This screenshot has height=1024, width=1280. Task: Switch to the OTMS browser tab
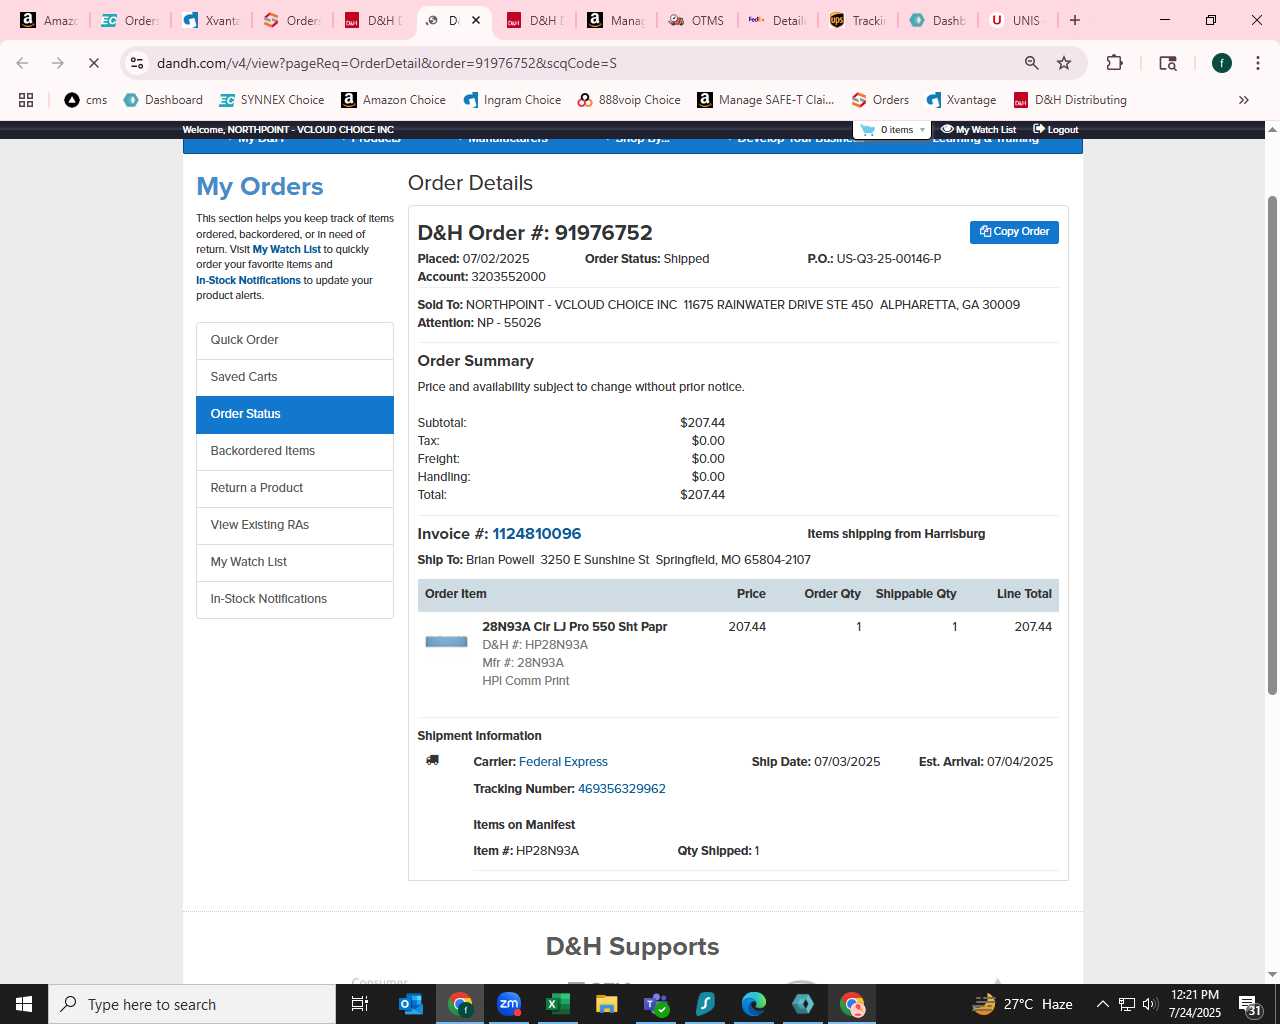click(696, 20)
